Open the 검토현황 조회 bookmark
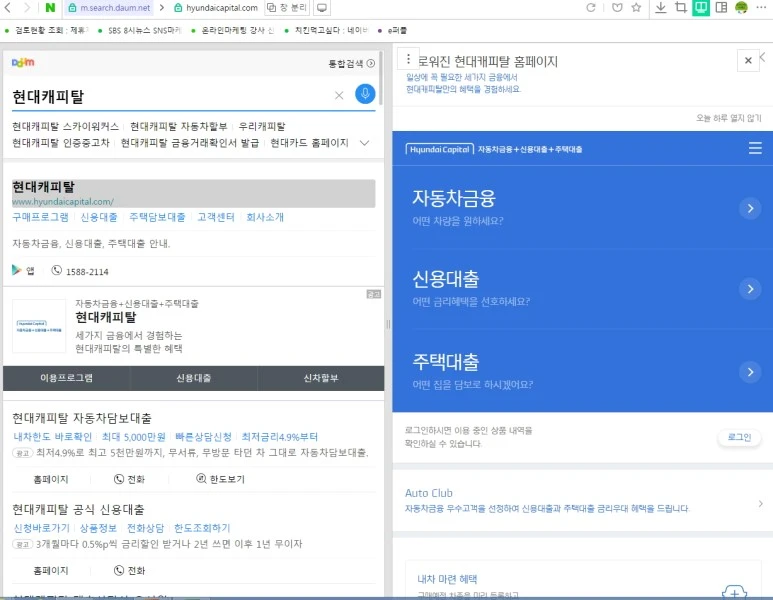 pos(46,31)
